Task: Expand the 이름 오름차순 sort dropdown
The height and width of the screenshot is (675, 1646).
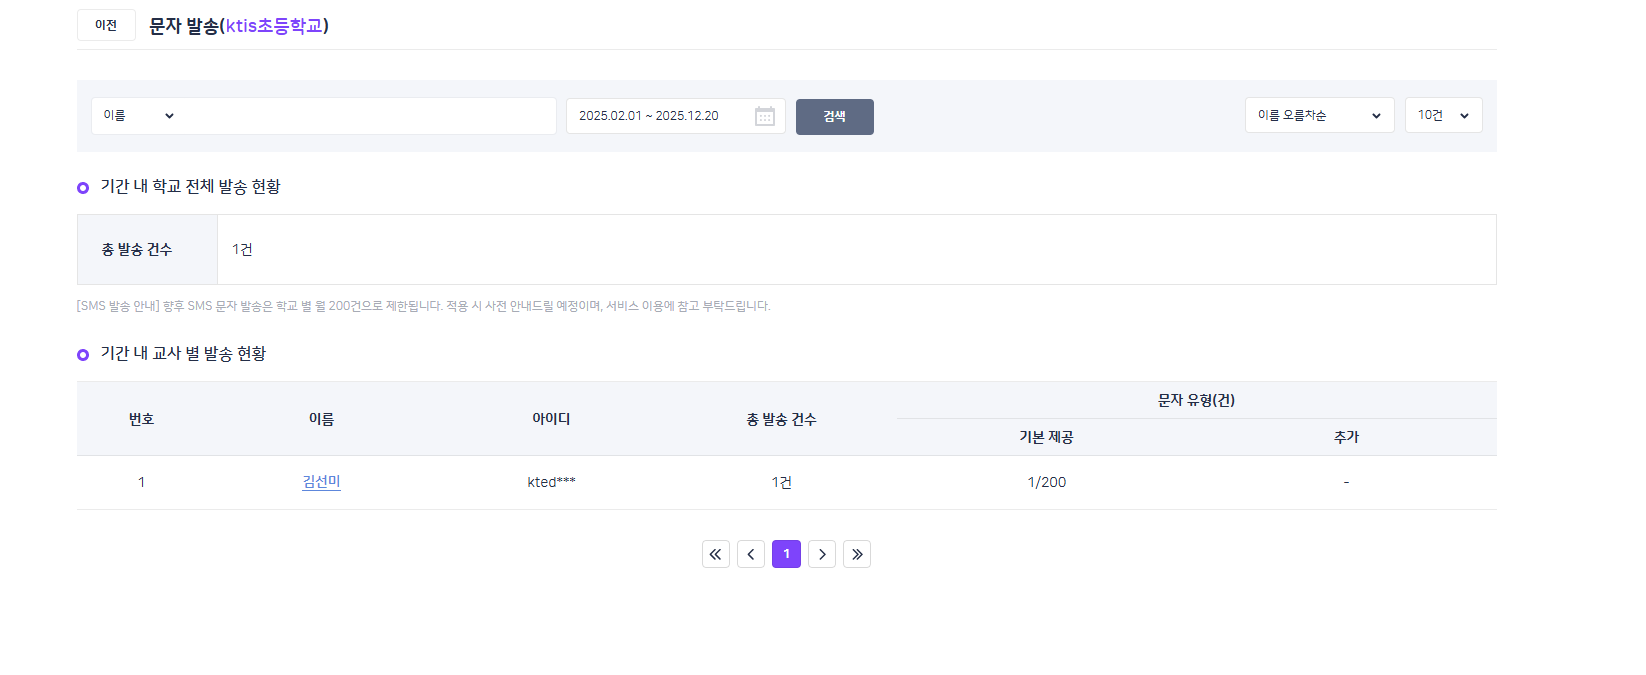Action: (x=1318, y=116)
